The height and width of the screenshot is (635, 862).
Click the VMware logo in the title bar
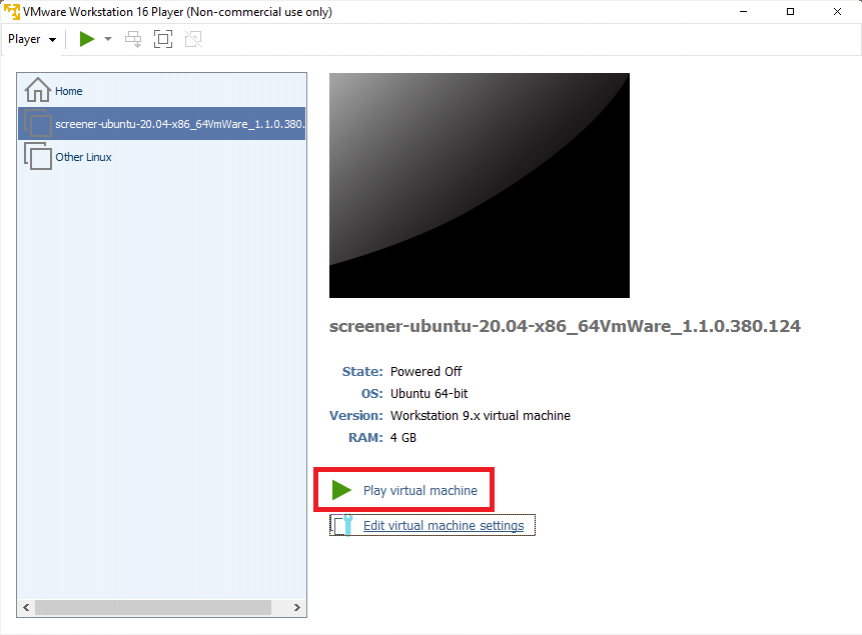click(12, 12)
